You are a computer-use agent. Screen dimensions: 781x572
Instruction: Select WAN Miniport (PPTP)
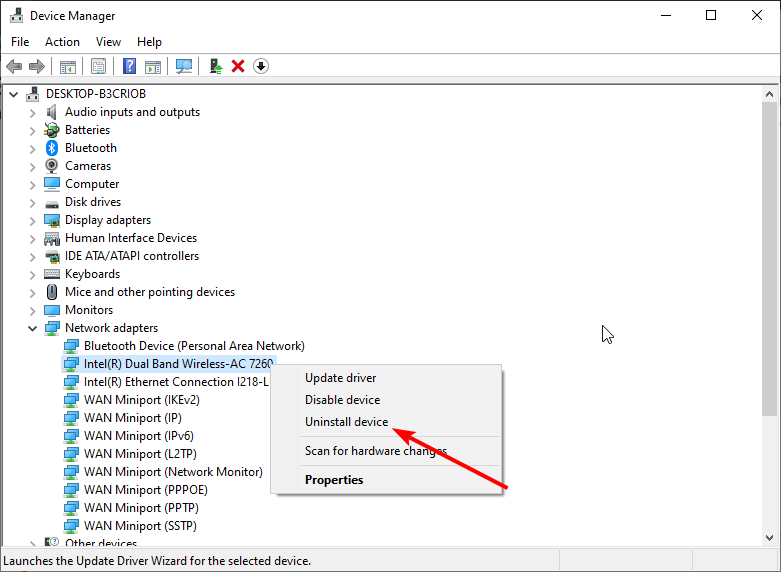point(141,507)
